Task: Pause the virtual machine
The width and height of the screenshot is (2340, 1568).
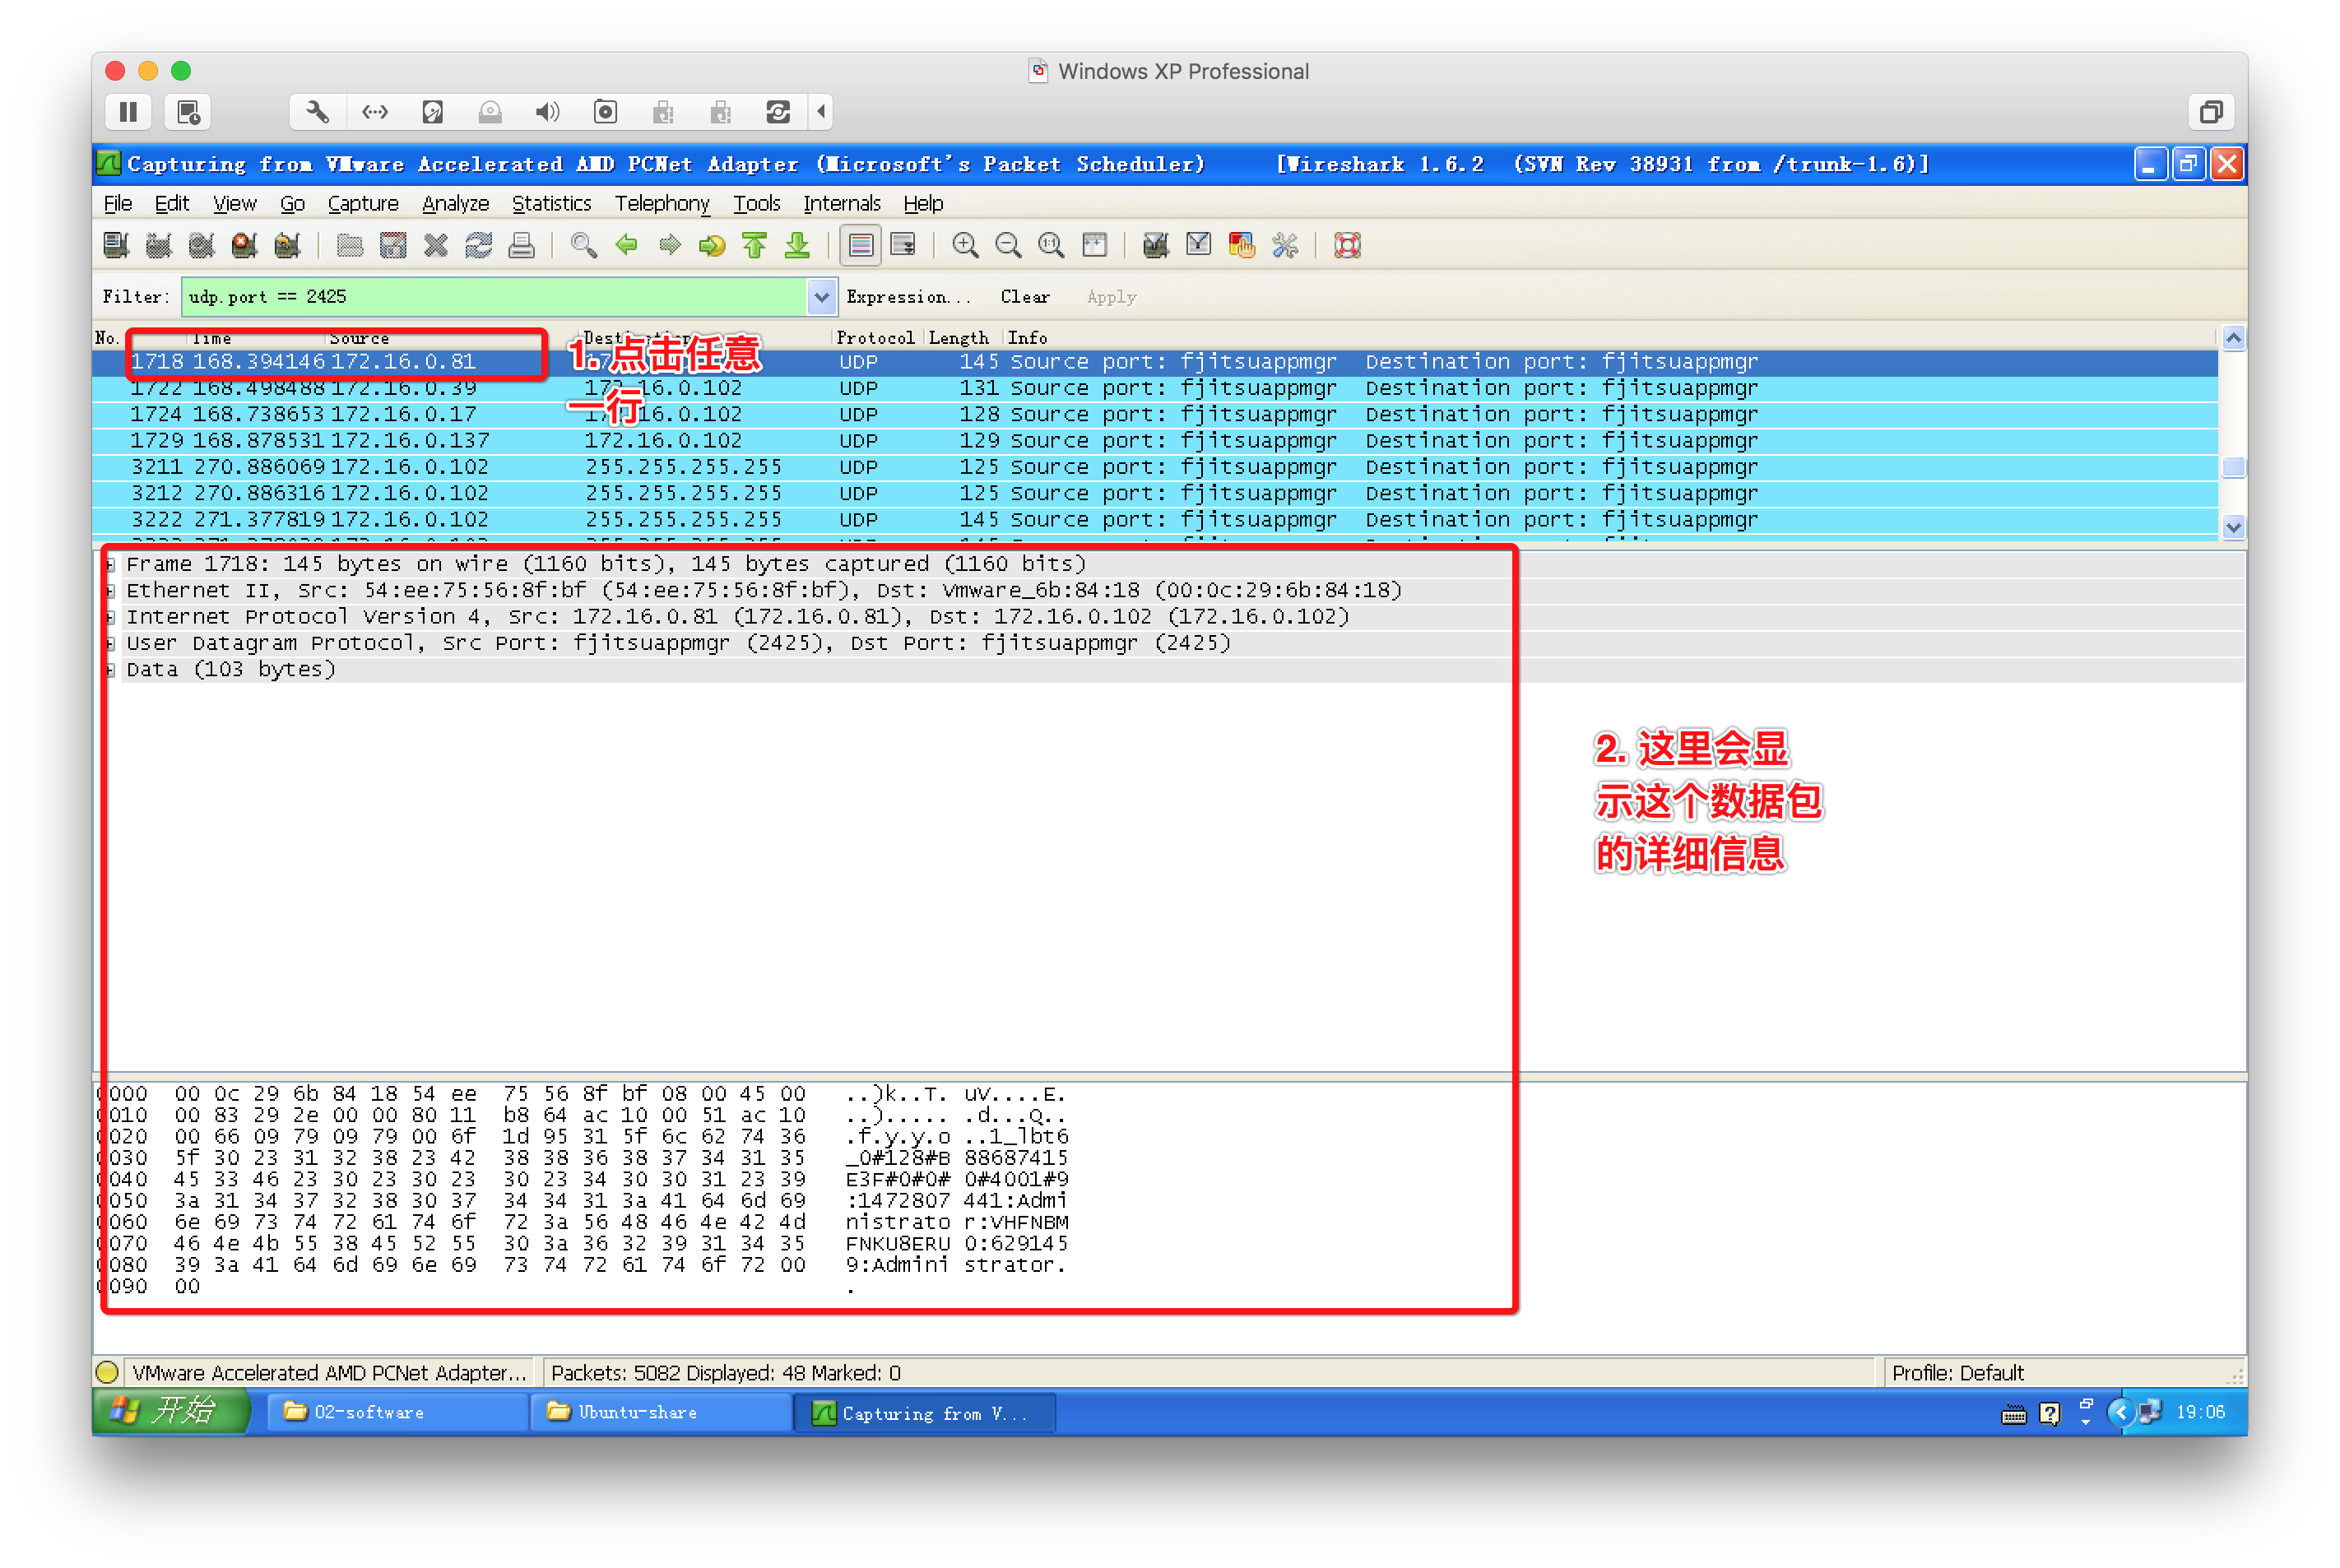Action: [128, 112]
